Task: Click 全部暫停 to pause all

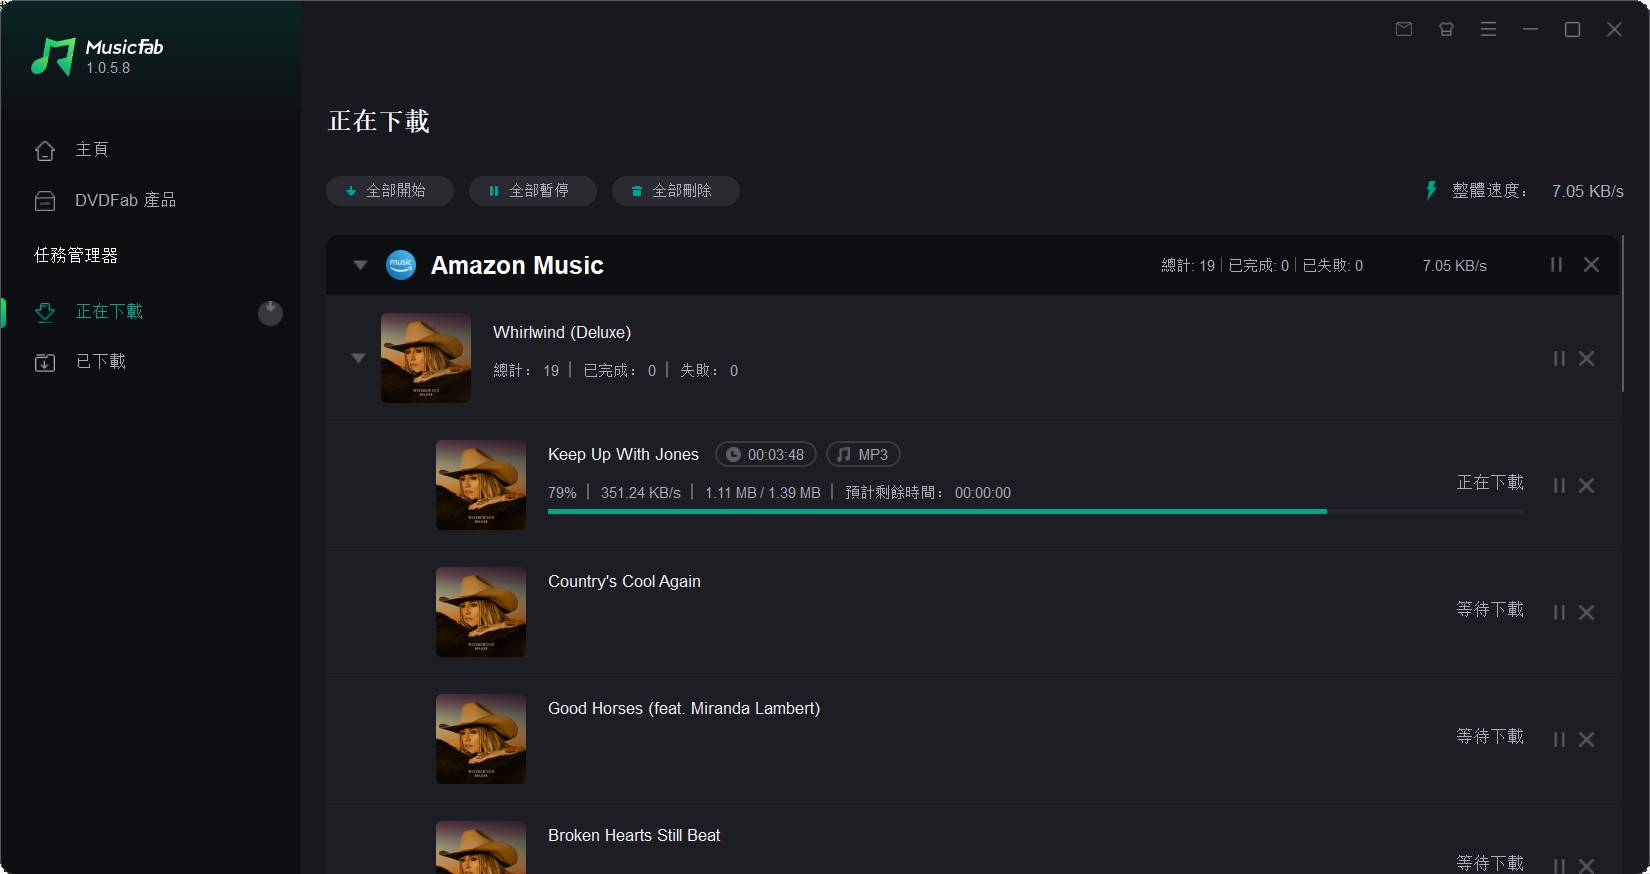Action: (x=533, y=190)
